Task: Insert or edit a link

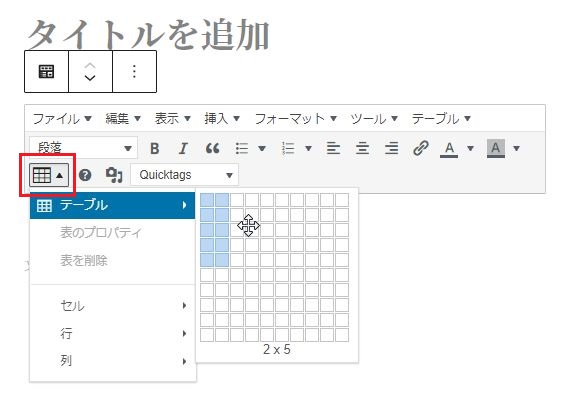Action: point(421,149)
